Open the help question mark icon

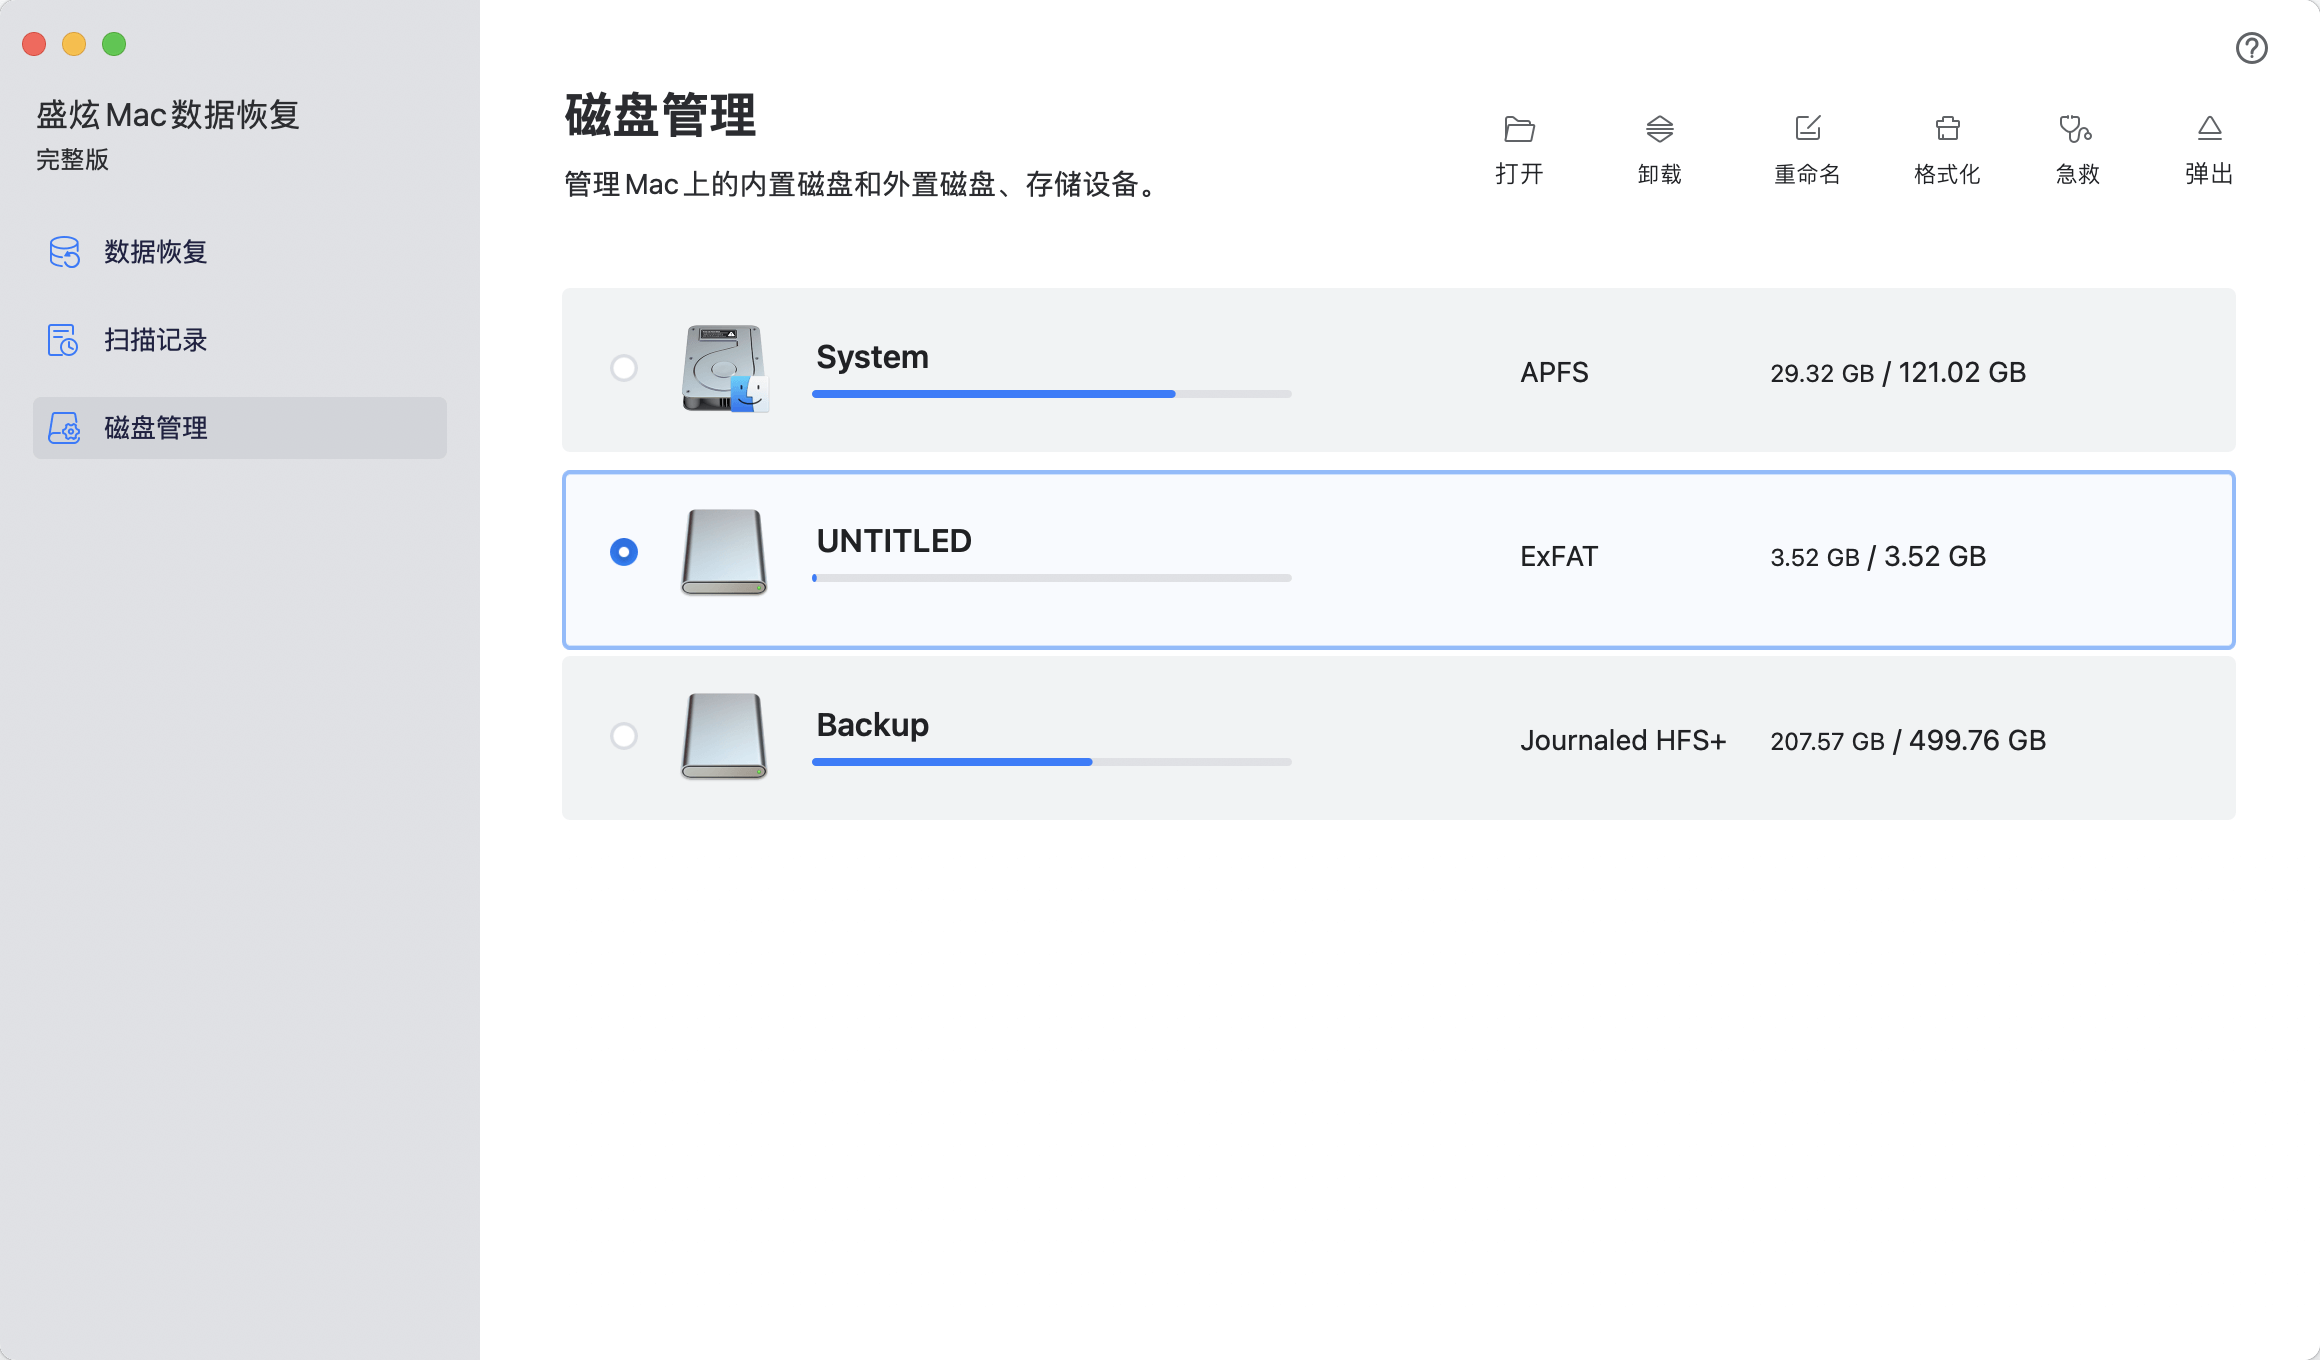[2252, 48]
